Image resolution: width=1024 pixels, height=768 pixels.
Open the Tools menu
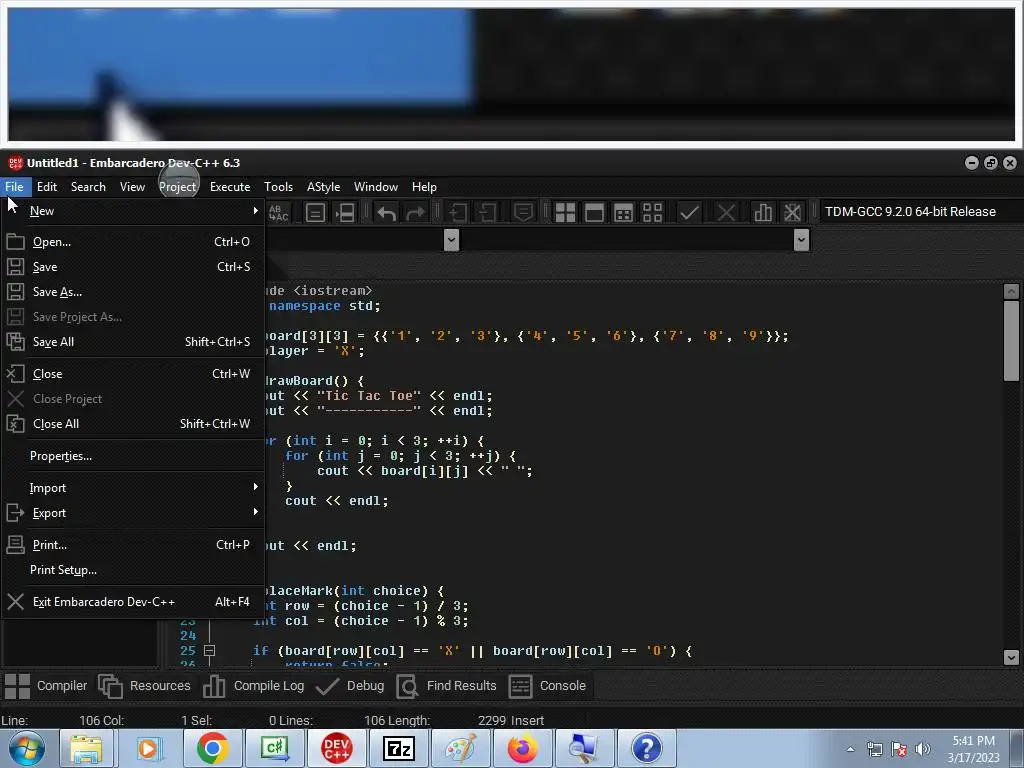(278, 187)
